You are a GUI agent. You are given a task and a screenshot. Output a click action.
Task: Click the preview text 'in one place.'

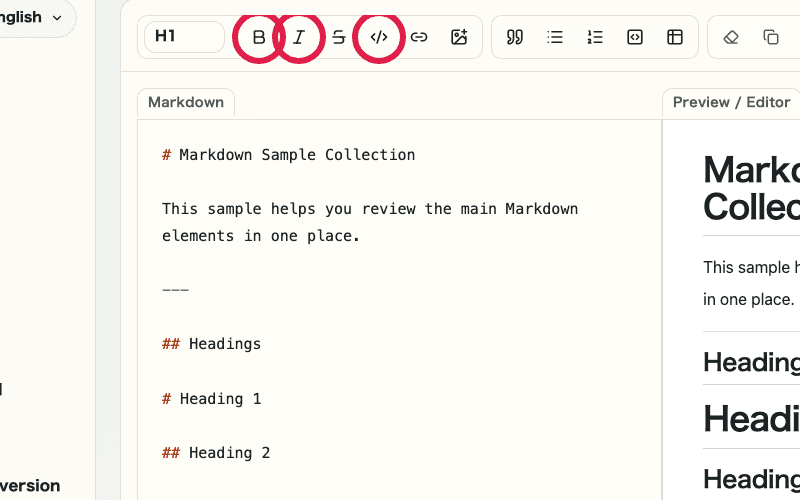[x=748, y=299]
